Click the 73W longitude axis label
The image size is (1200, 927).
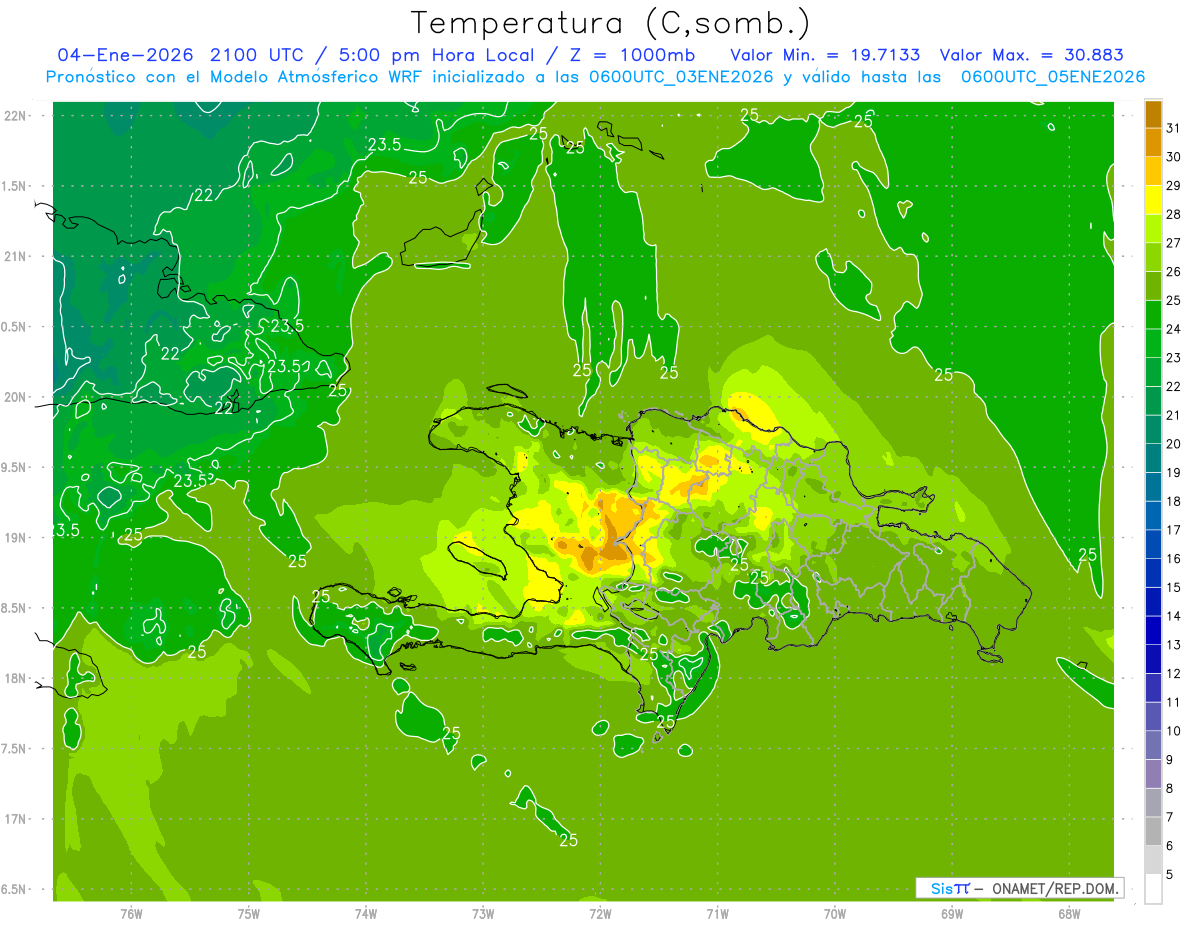pos(483,915)
